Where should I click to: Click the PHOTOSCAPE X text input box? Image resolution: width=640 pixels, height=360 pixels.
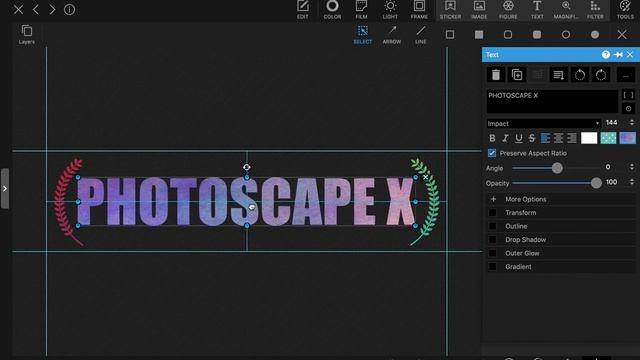point(552,101)
